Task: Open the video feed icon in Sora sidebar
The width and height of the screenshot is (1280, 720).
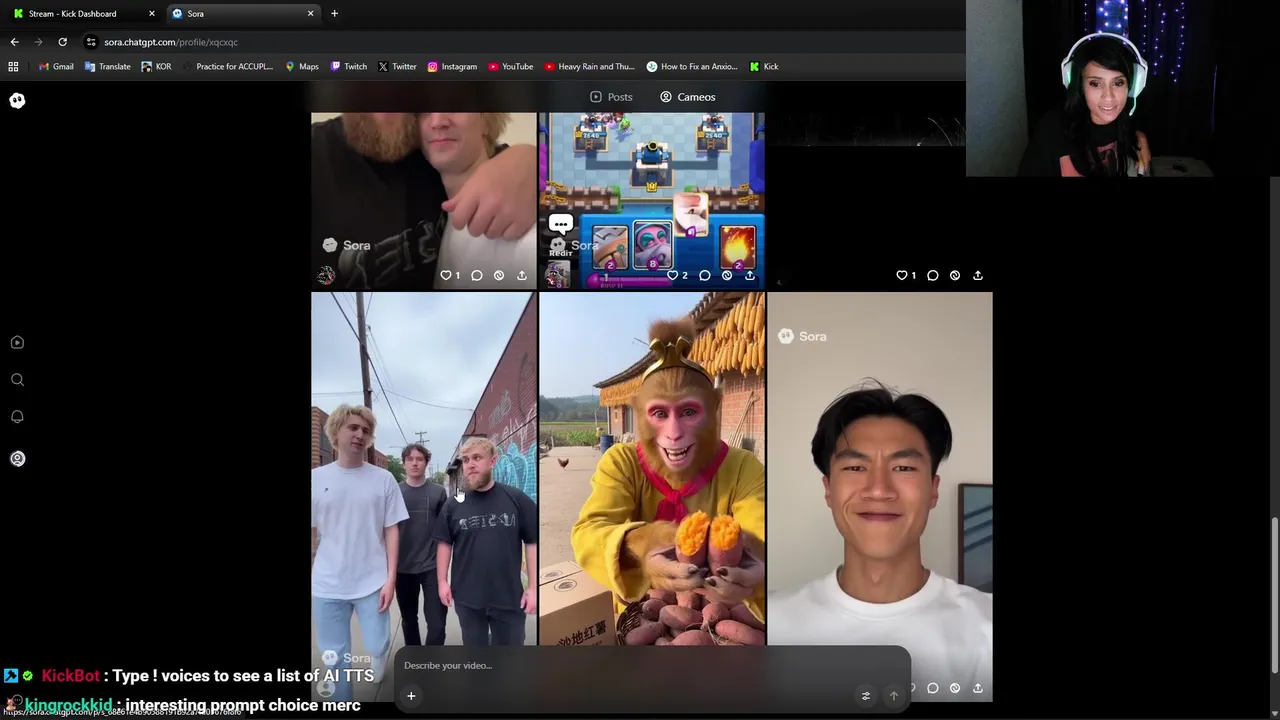Action: coord(17,342)
